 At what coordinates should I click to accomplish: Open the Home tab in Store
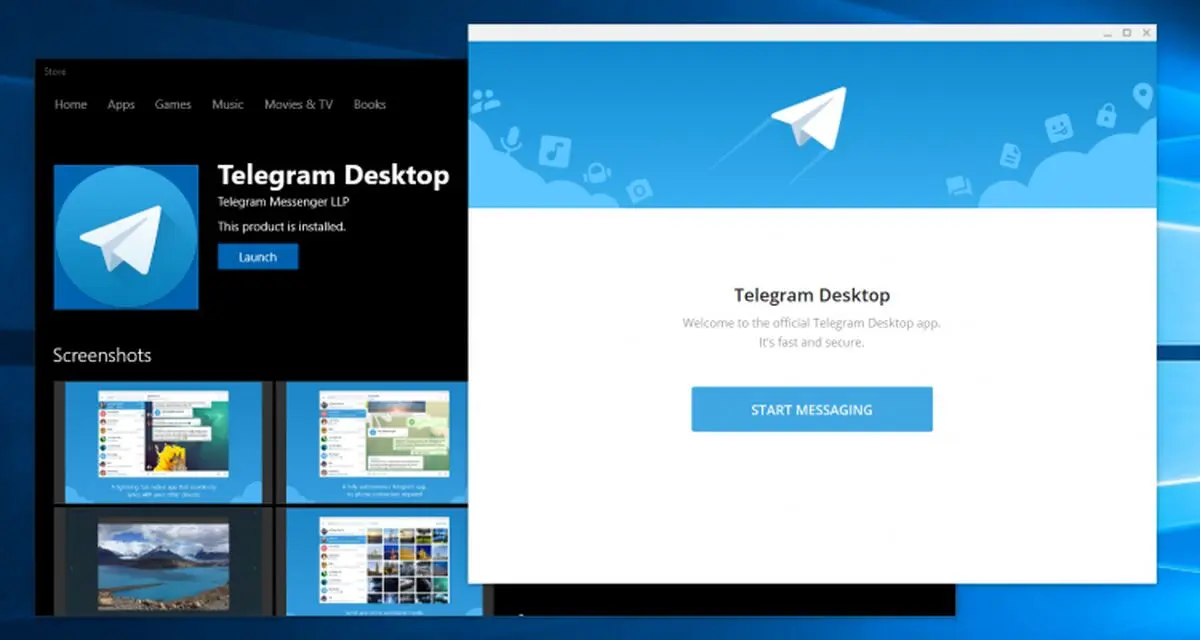click(70, 104)
